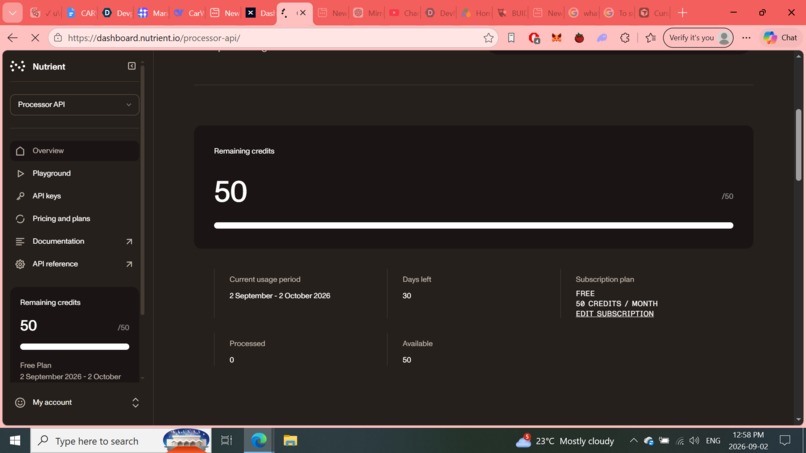This screenshot has width=806, height=453.
Task: Stop page loading with the X button
Action: (x=35, y=38)
